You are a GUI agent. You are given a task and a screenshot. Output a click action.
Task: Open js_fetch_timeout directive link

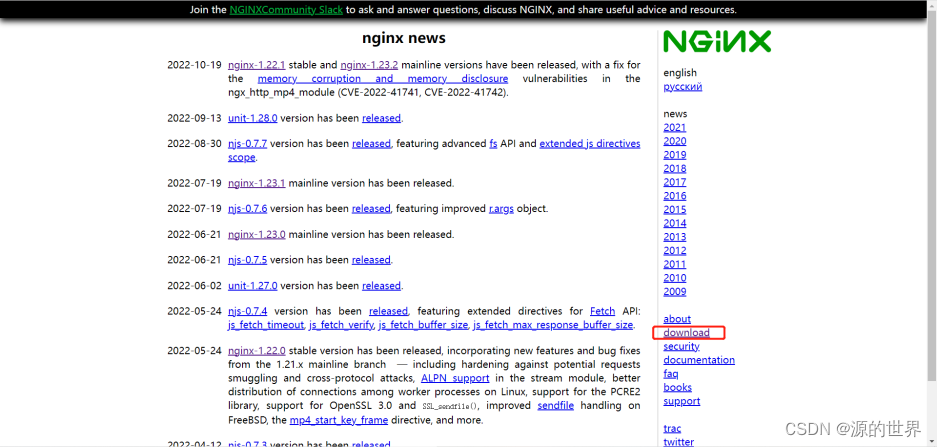pyautogui.click(x=266, y=325)
